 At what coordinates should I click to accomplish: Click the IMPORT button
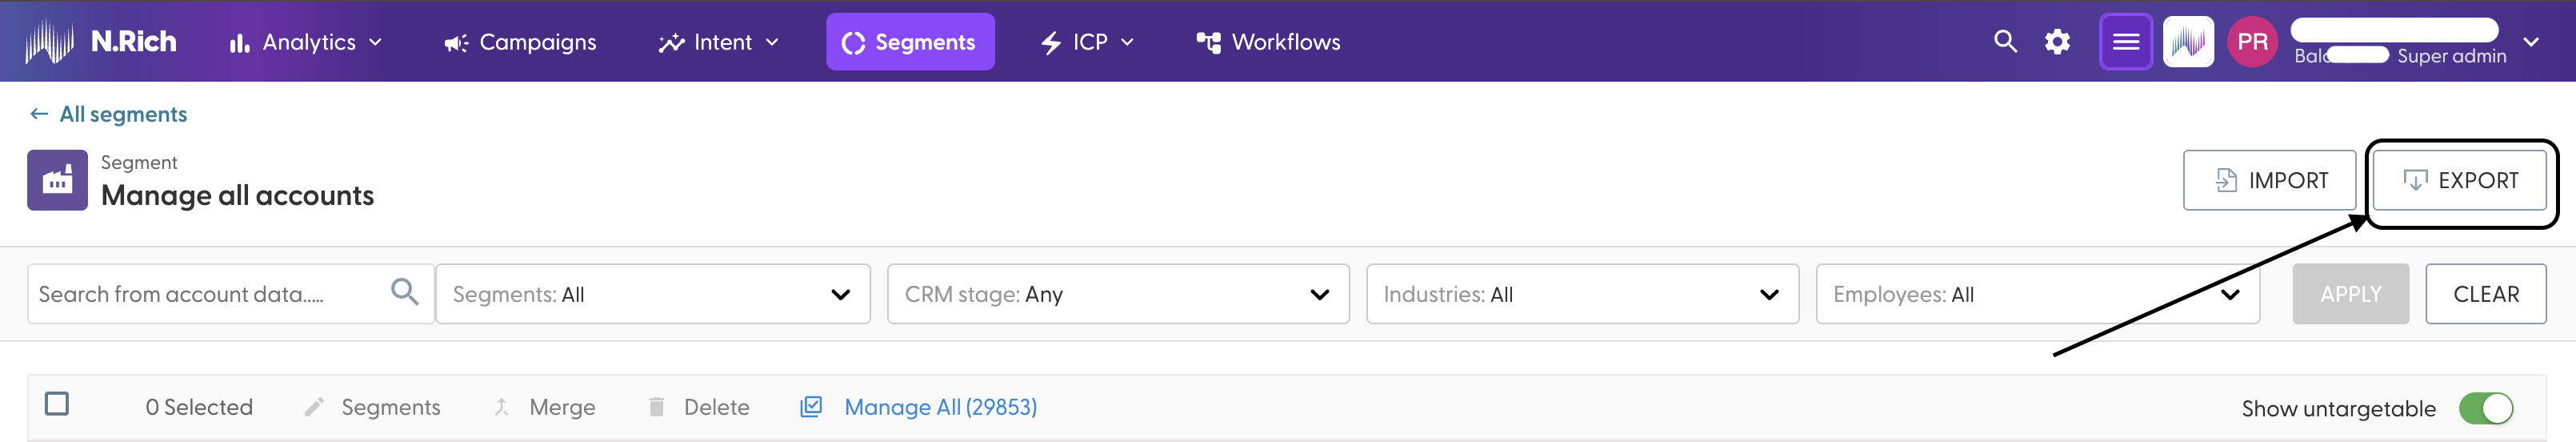pos(2269,181)
